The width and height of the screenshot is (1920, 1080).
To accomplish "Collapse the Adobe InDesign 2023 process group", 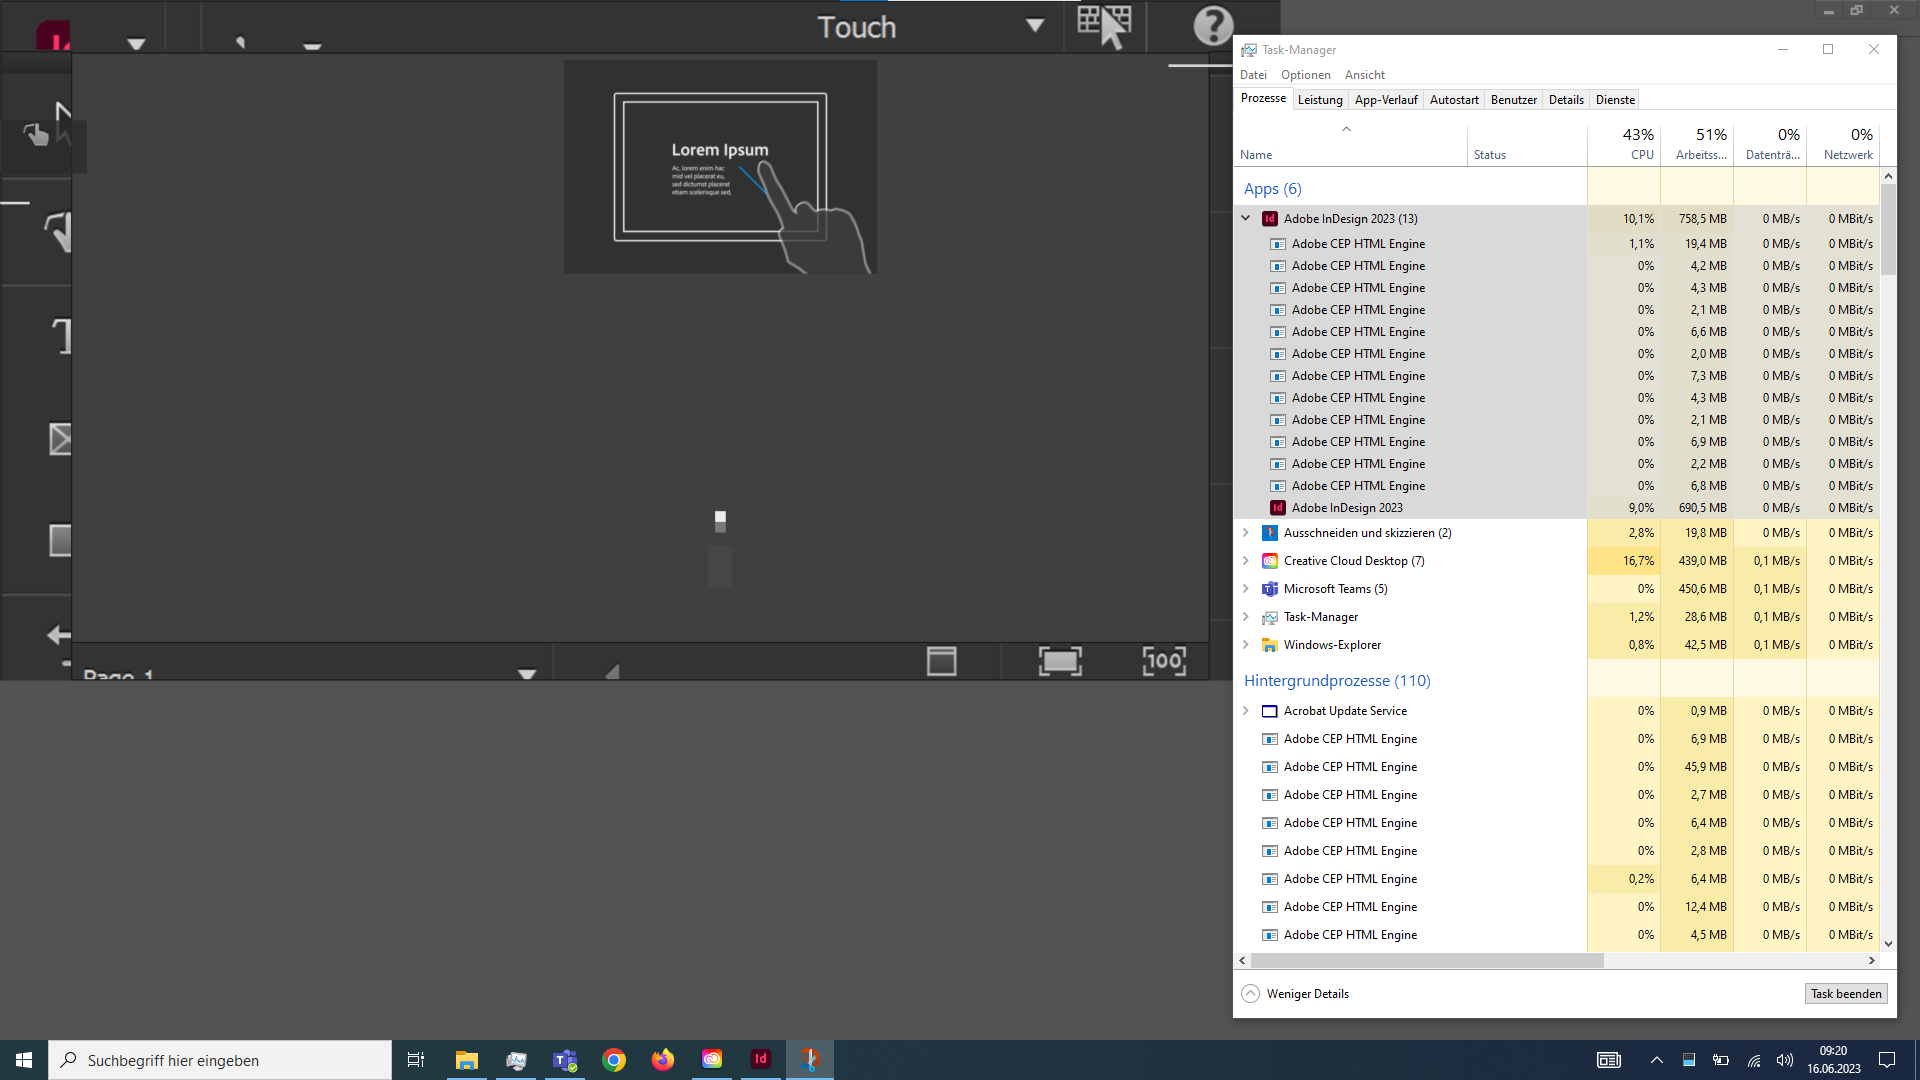I will [x=1246, y=218].
